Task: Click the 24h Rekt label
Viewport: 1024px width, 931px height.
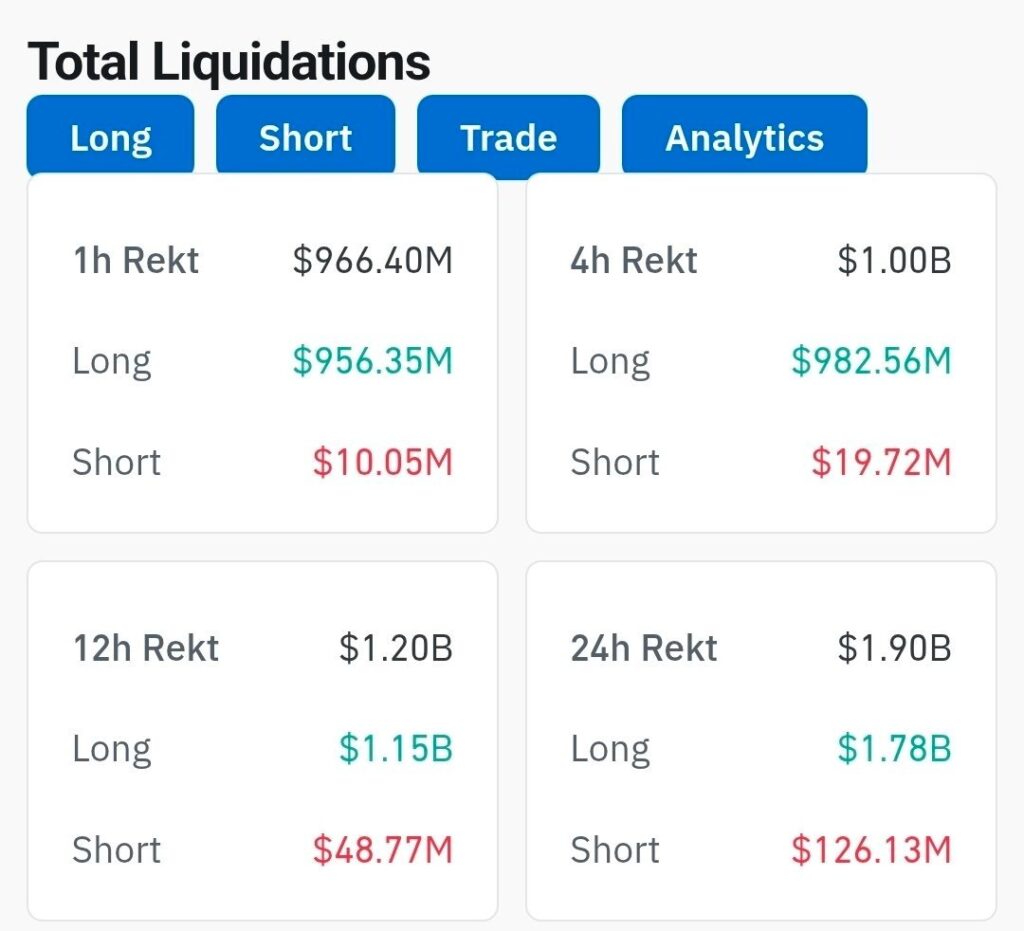Action: pos(644,648)
